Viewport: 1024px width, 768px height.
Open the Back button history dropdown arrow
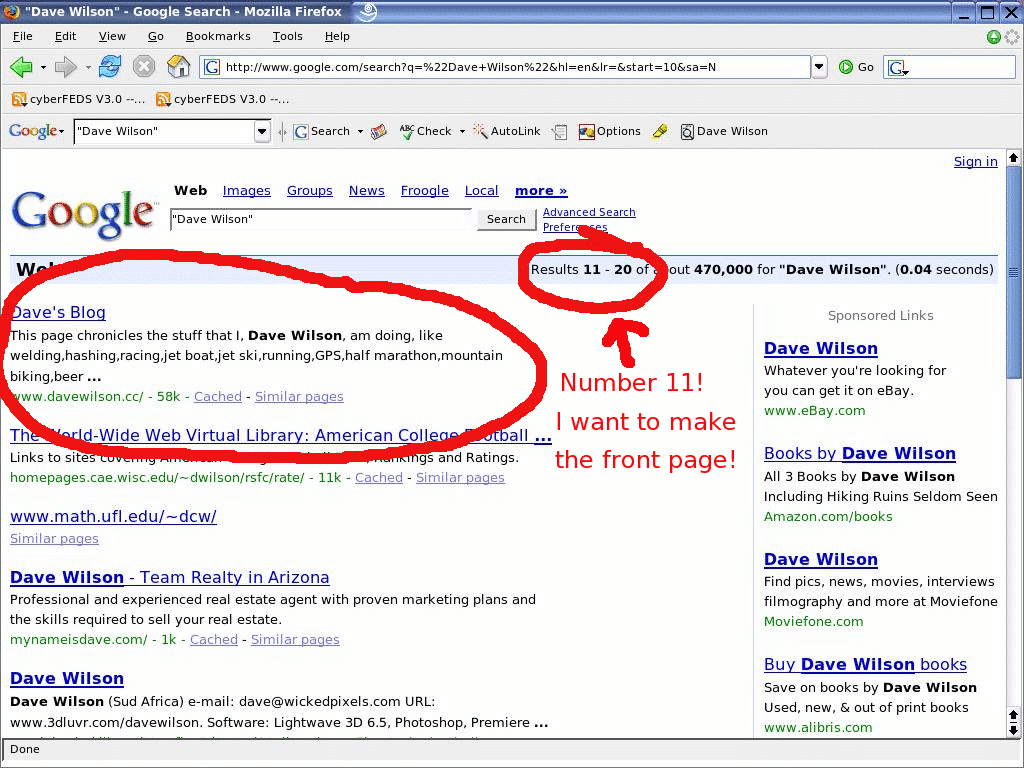[x=43, y=67]
